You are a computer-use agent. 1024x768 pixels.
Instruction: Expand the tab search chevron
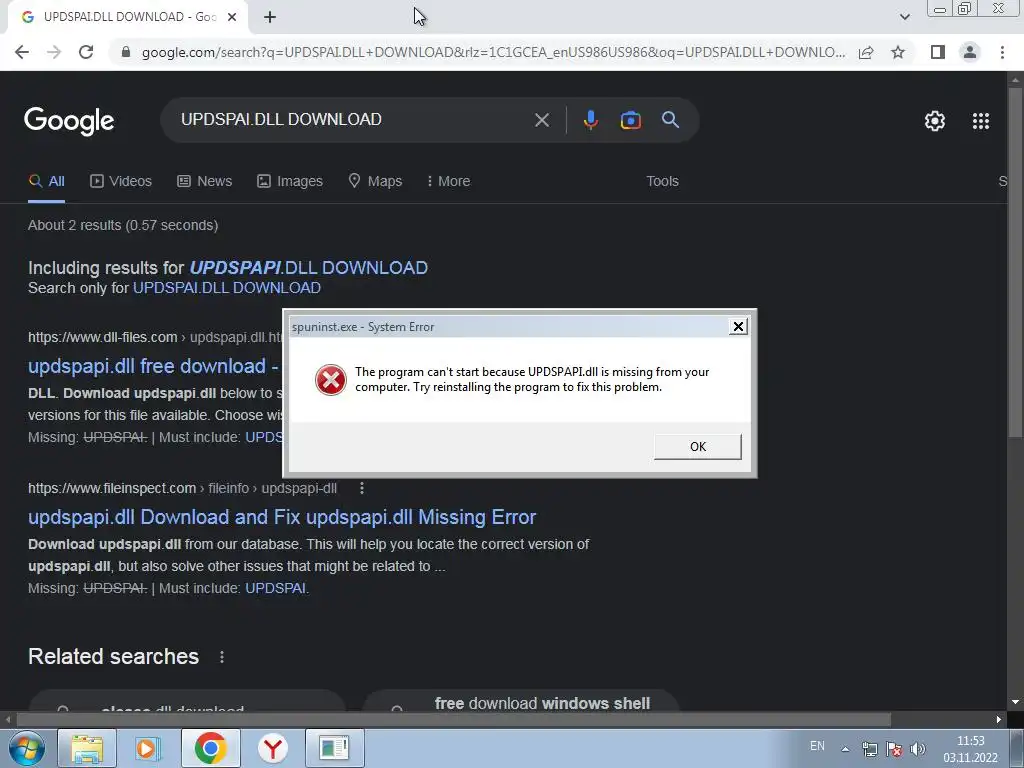point(904,17)
